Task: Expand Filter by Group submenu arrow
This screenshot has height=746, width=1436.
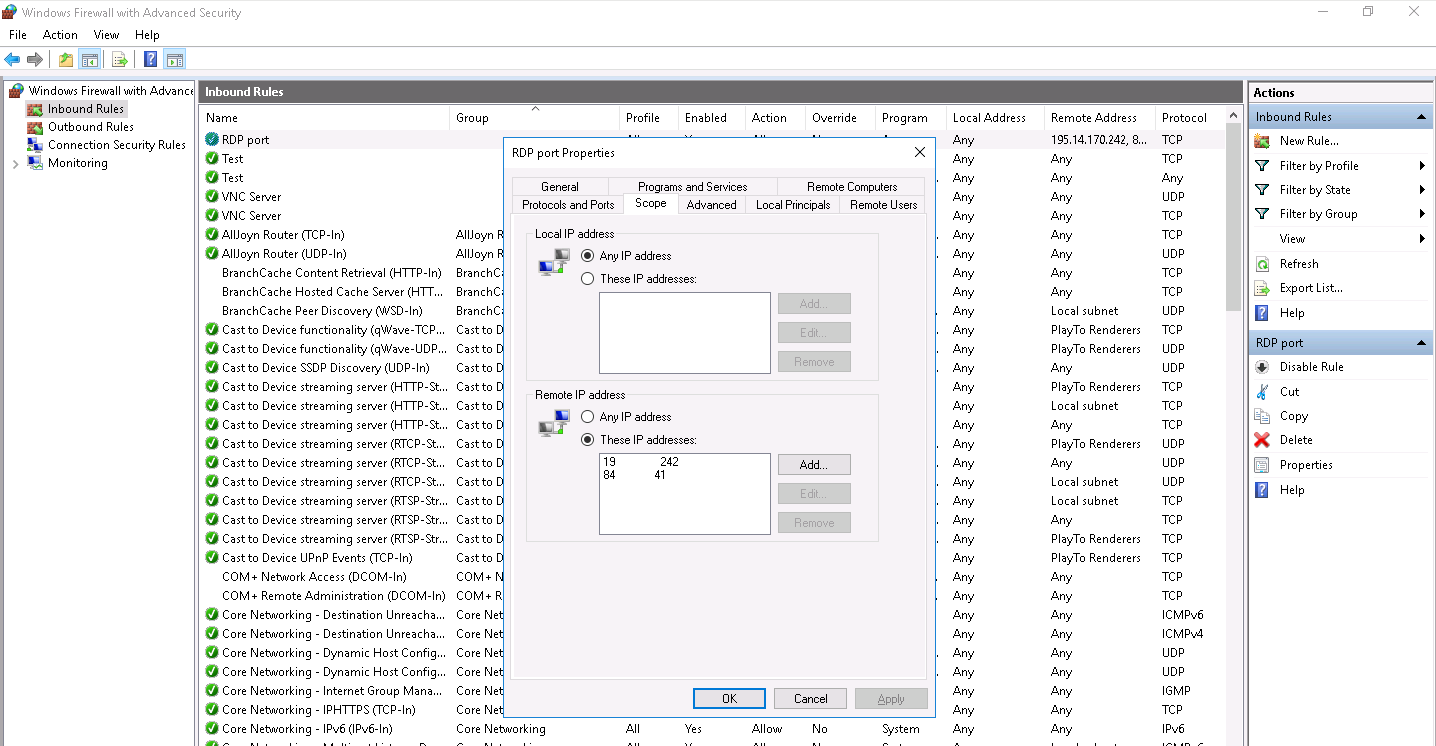Action: point(1422,214)
